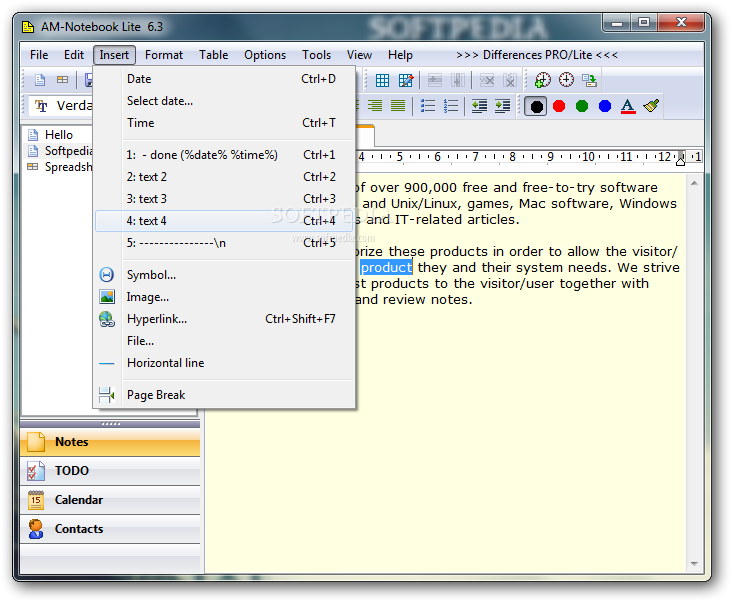
Task: Open the Format menu
Action: tap(164, 55)
